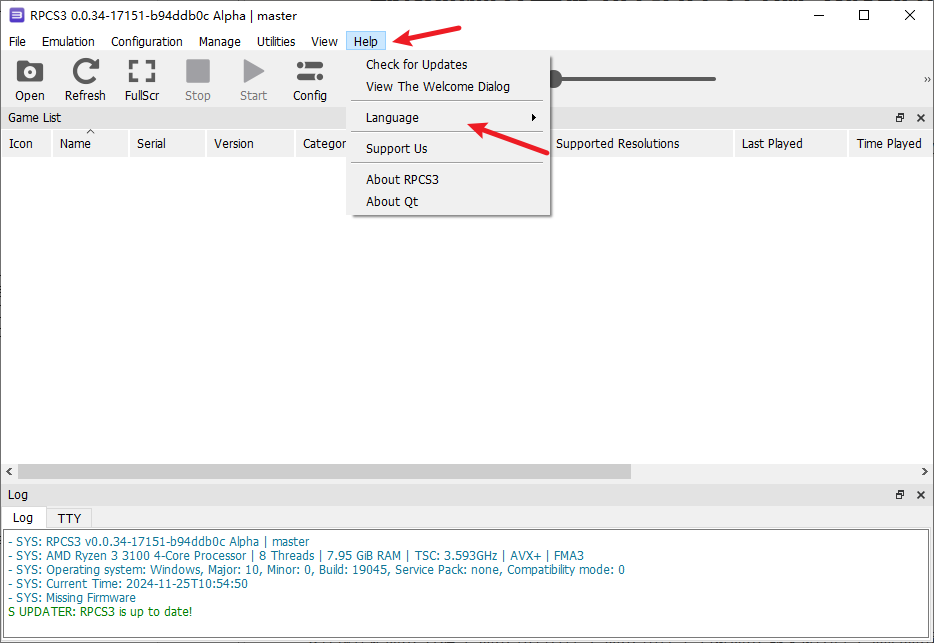Viewport: 934px width, 643px height.
Task: Click the Refresh game list icon
Action: point(85,80)
